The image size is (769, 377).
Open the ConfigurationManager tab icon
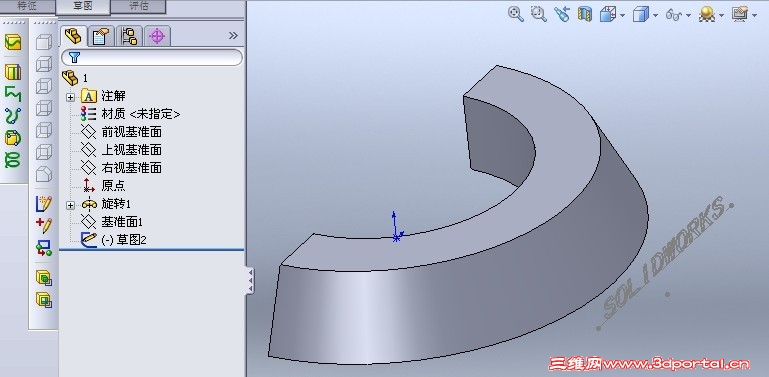click(130, 36)
